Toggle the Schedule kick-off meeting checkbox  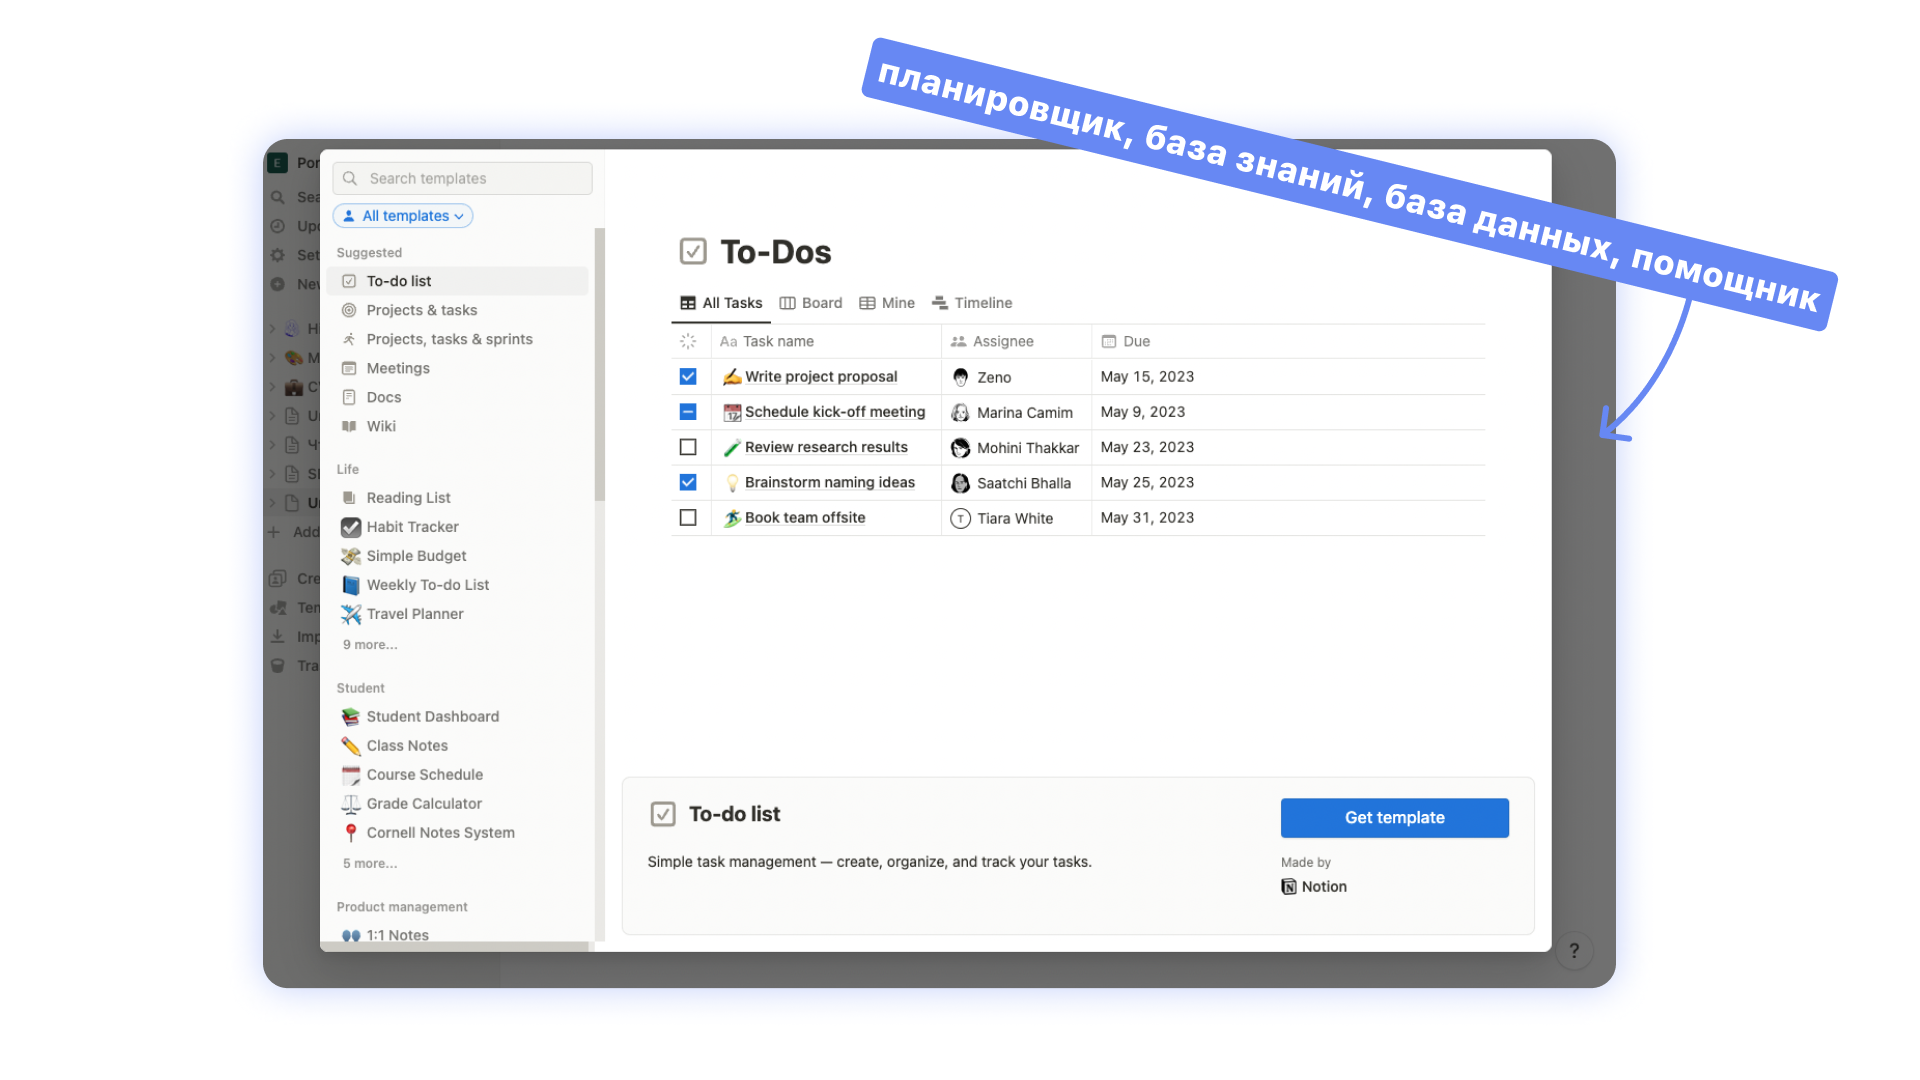point(688,412)
